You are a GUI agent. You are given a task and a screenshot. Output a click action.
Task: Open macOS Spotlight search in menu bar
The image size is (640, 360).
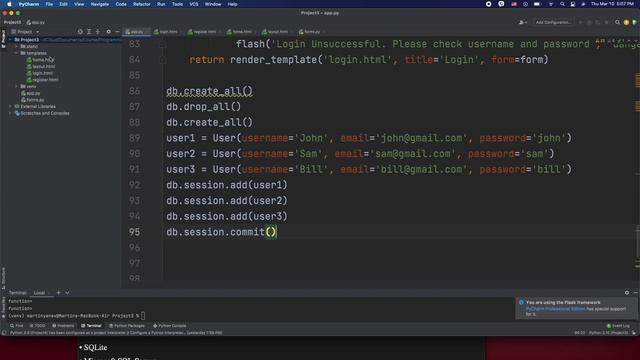(x=562, y=4)
